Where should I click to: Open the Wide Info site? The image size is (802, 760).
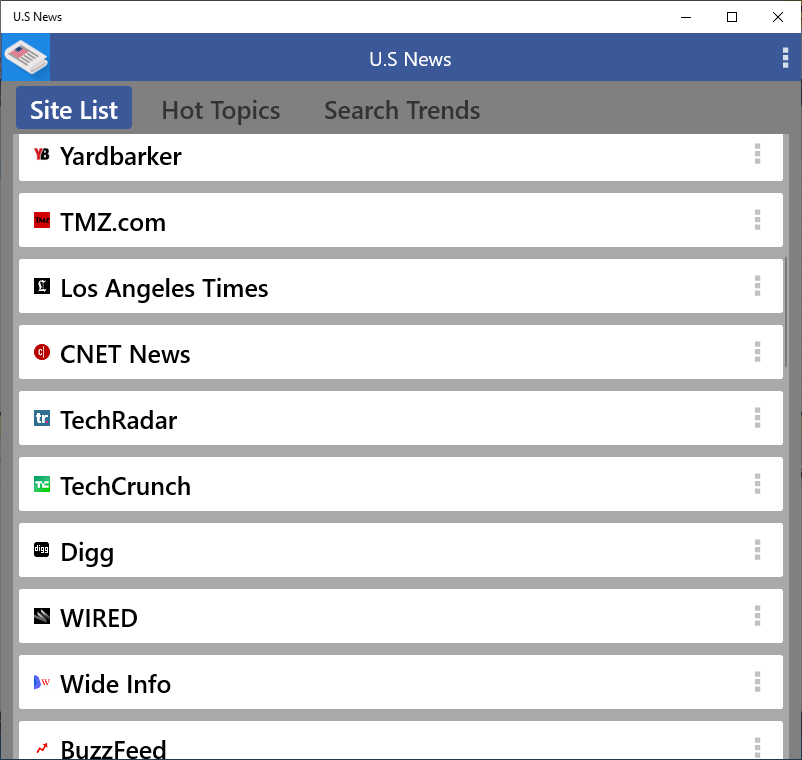400,682
